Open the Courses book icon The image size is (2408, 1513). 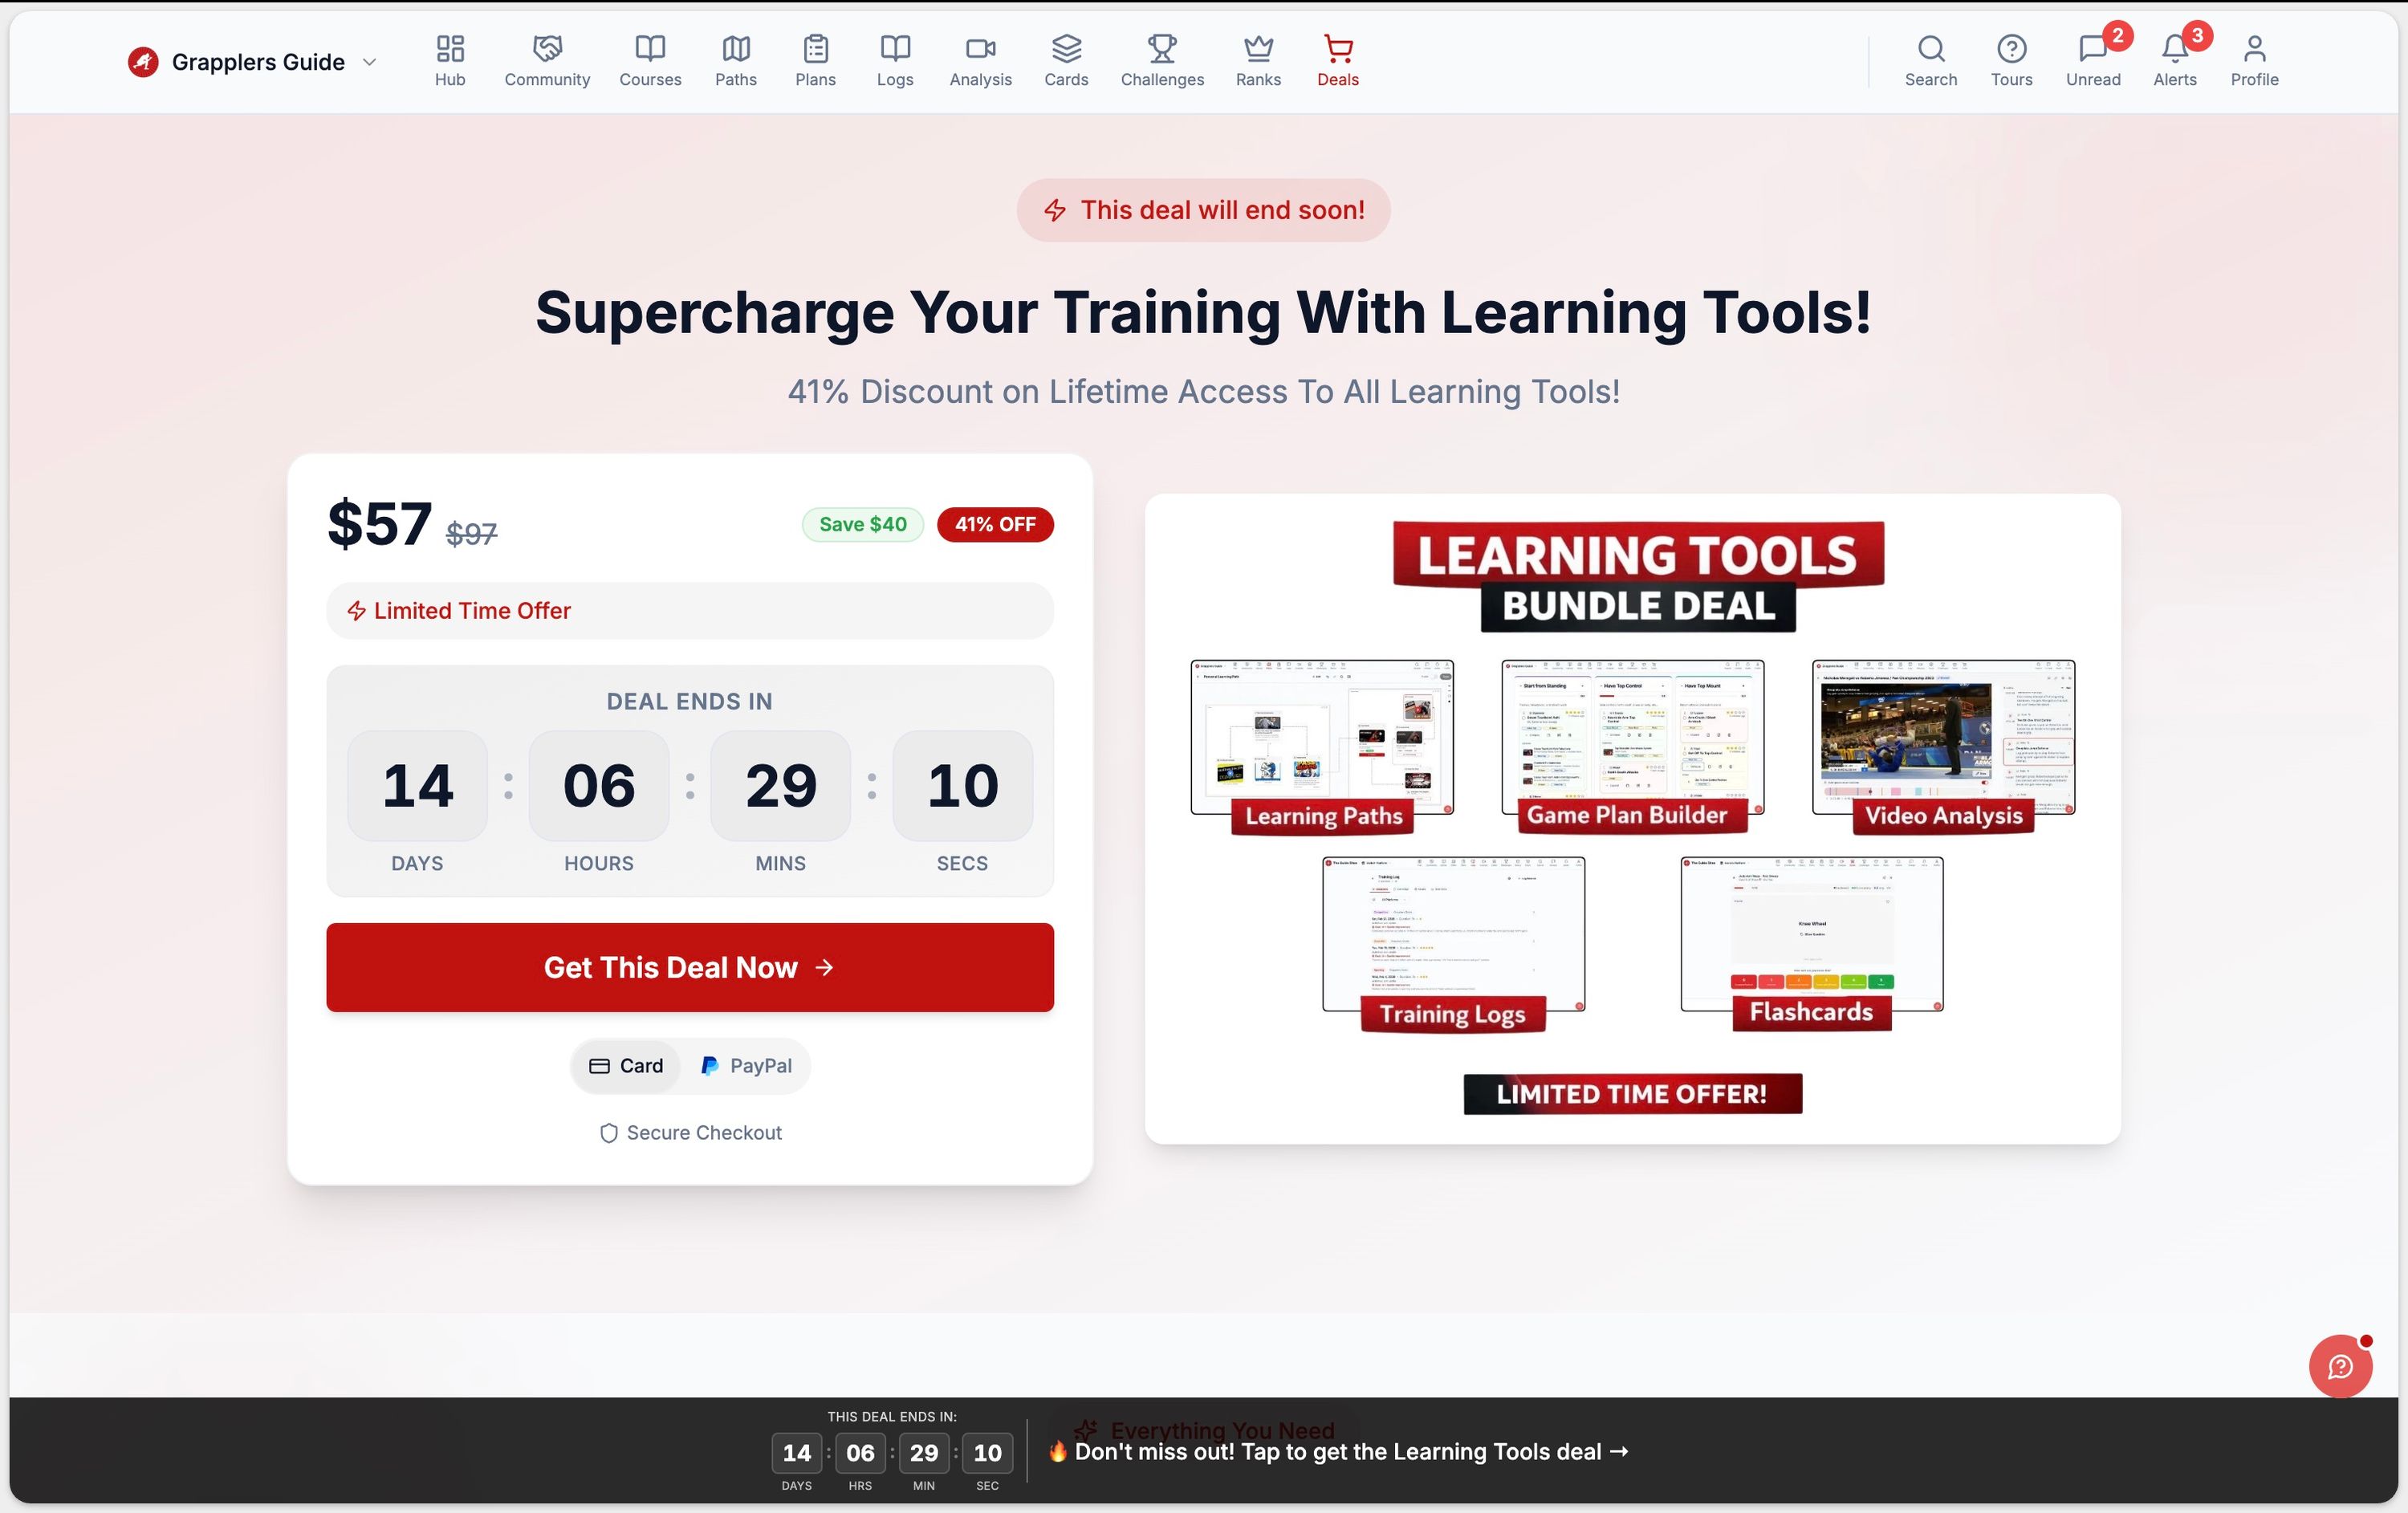pos(650,48)
